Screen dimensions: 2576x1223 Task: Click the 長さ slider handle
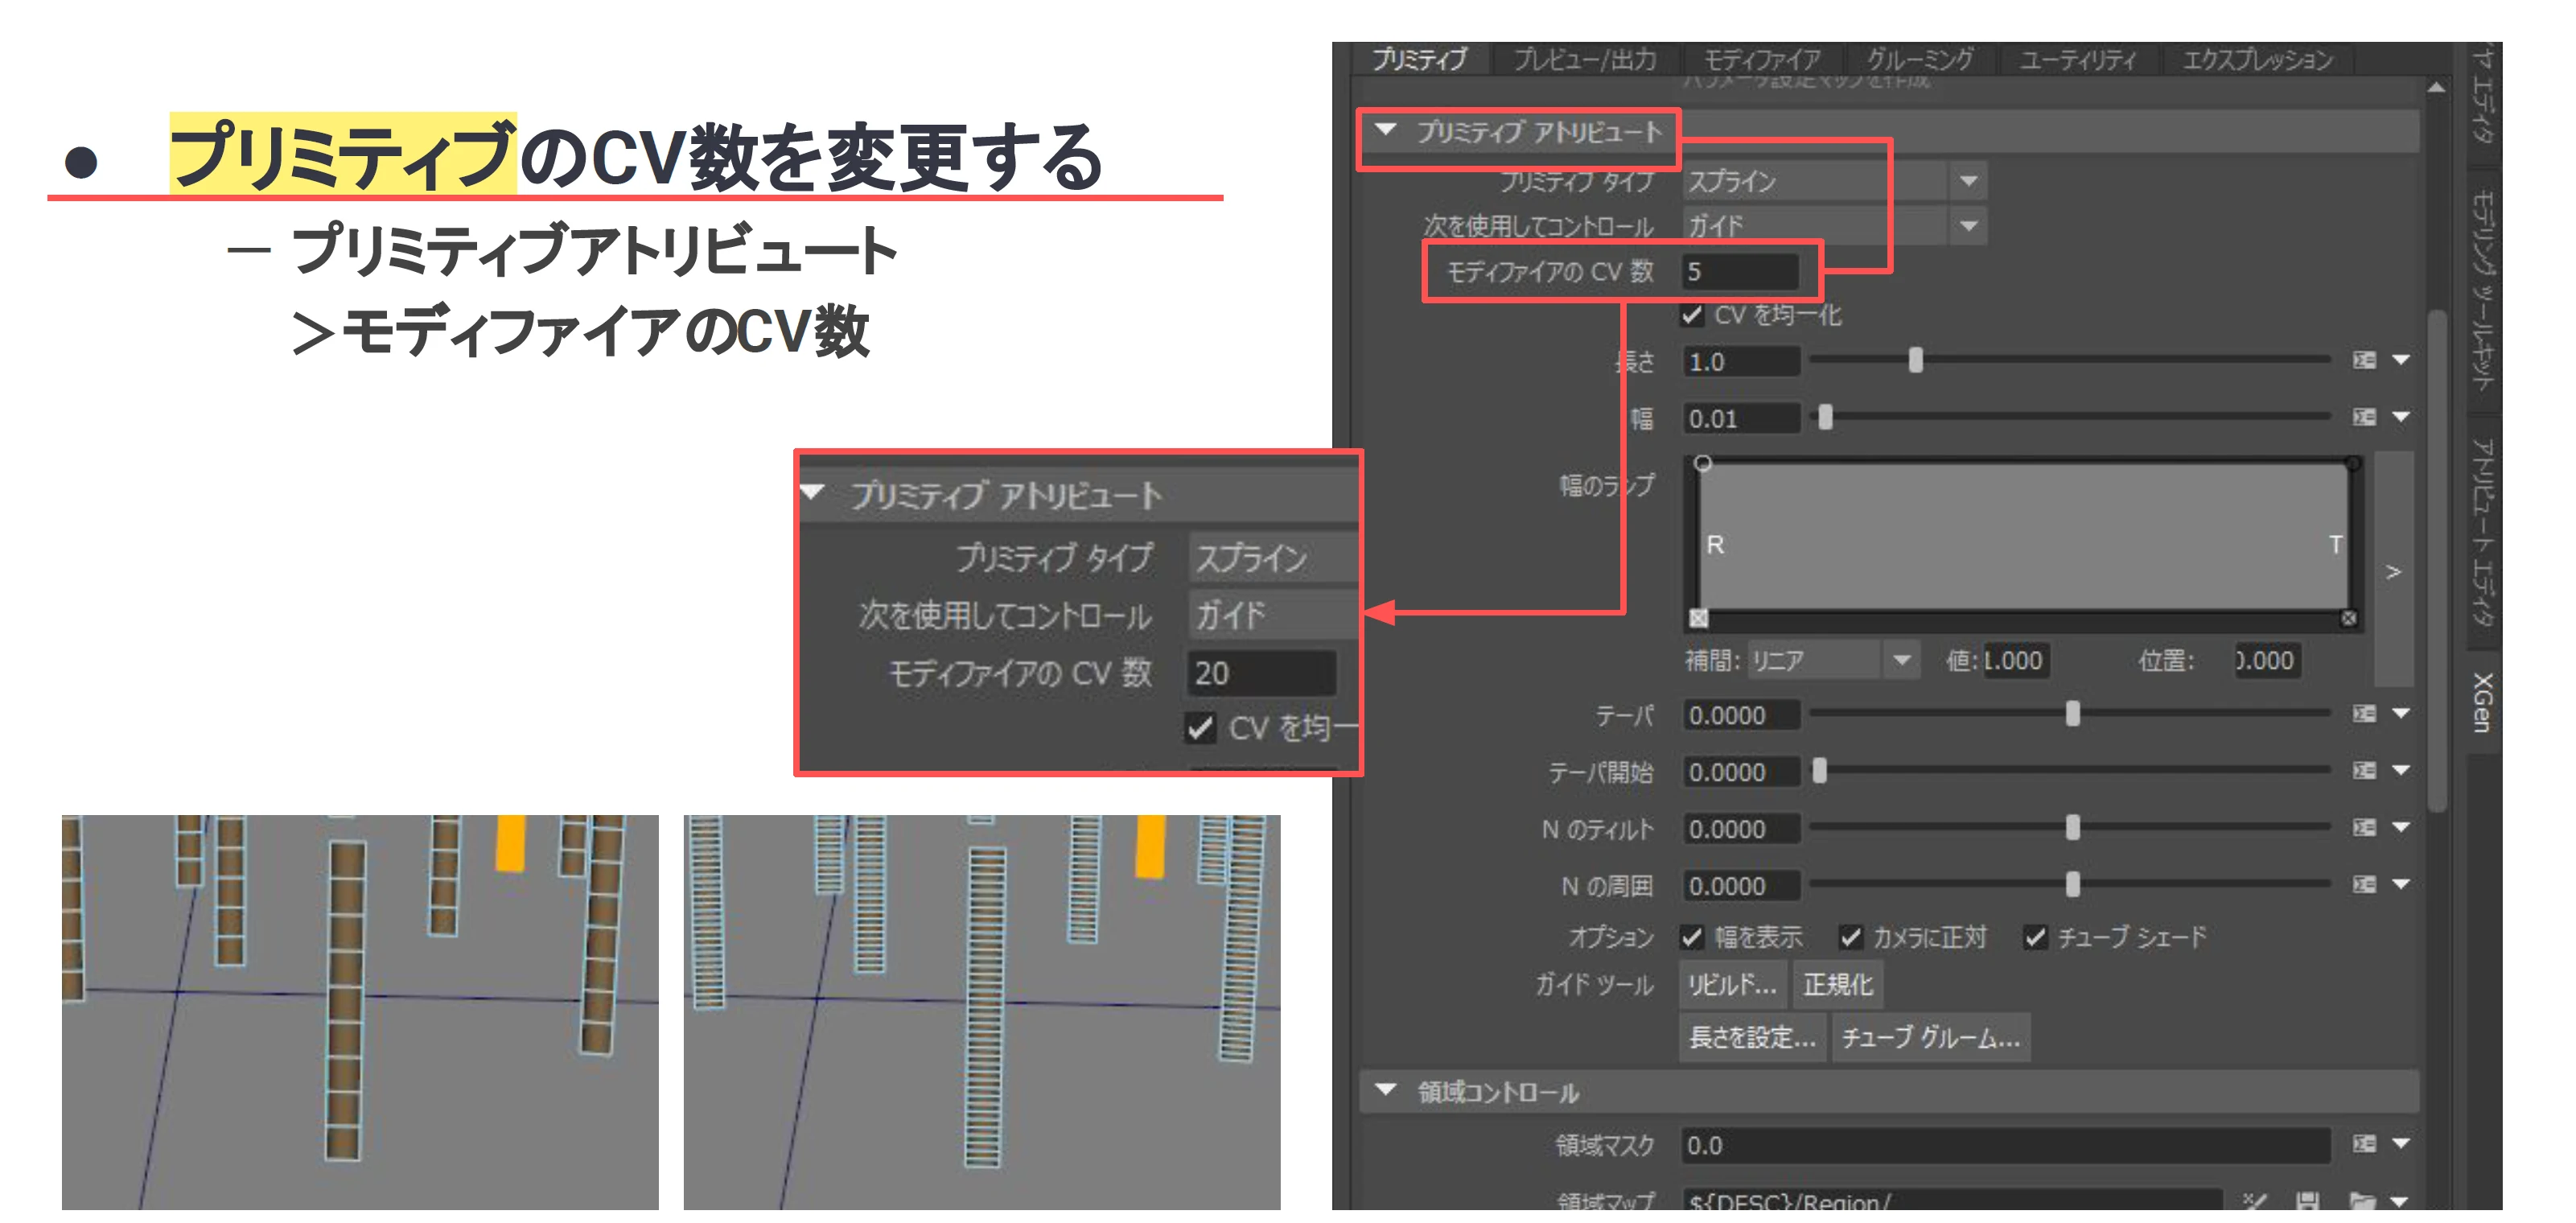[1915, 360]
